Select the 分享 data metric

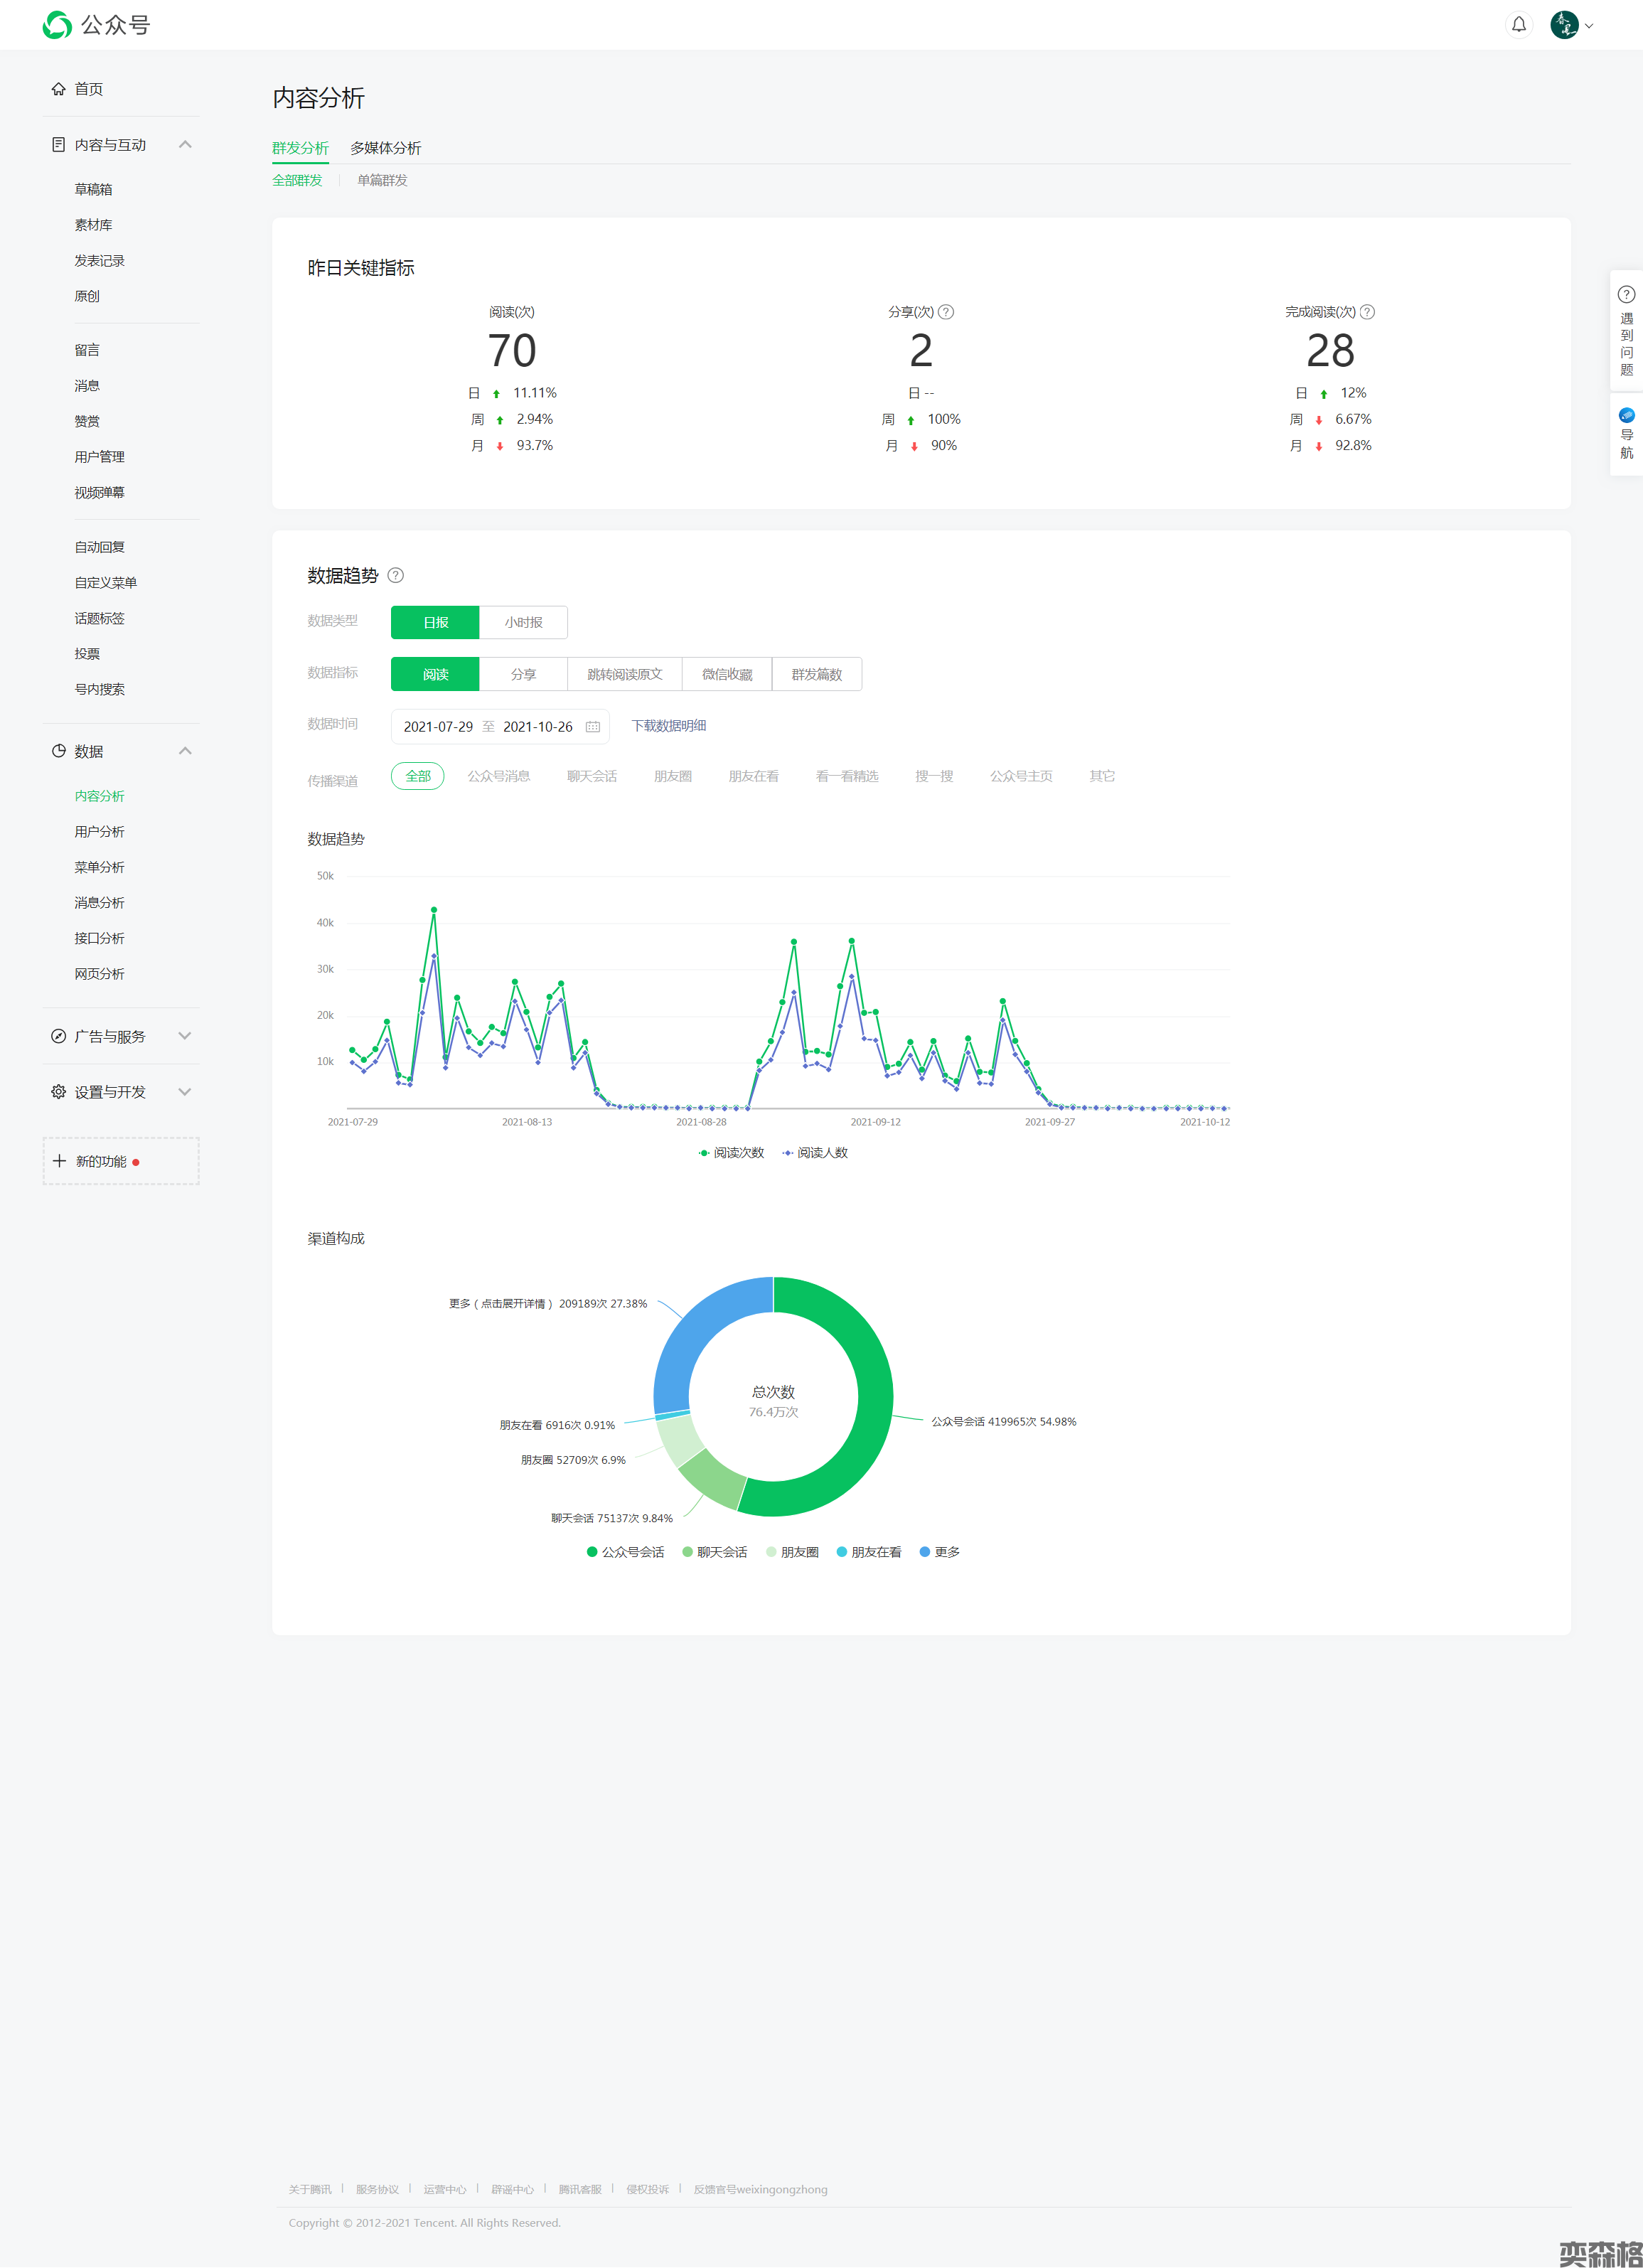523,674
